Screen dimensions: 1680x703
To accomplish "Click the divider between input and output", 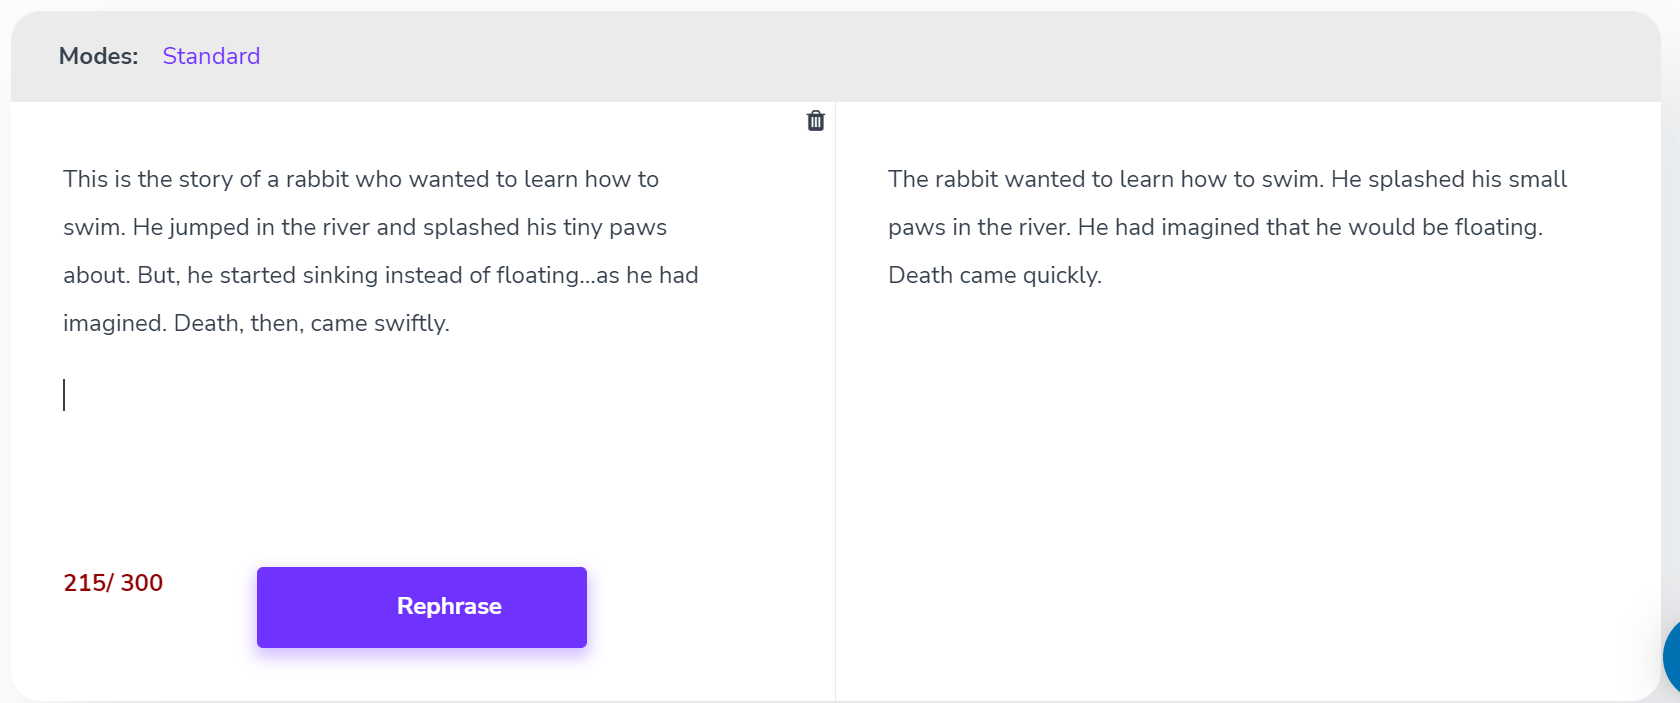I will [835, 400].
